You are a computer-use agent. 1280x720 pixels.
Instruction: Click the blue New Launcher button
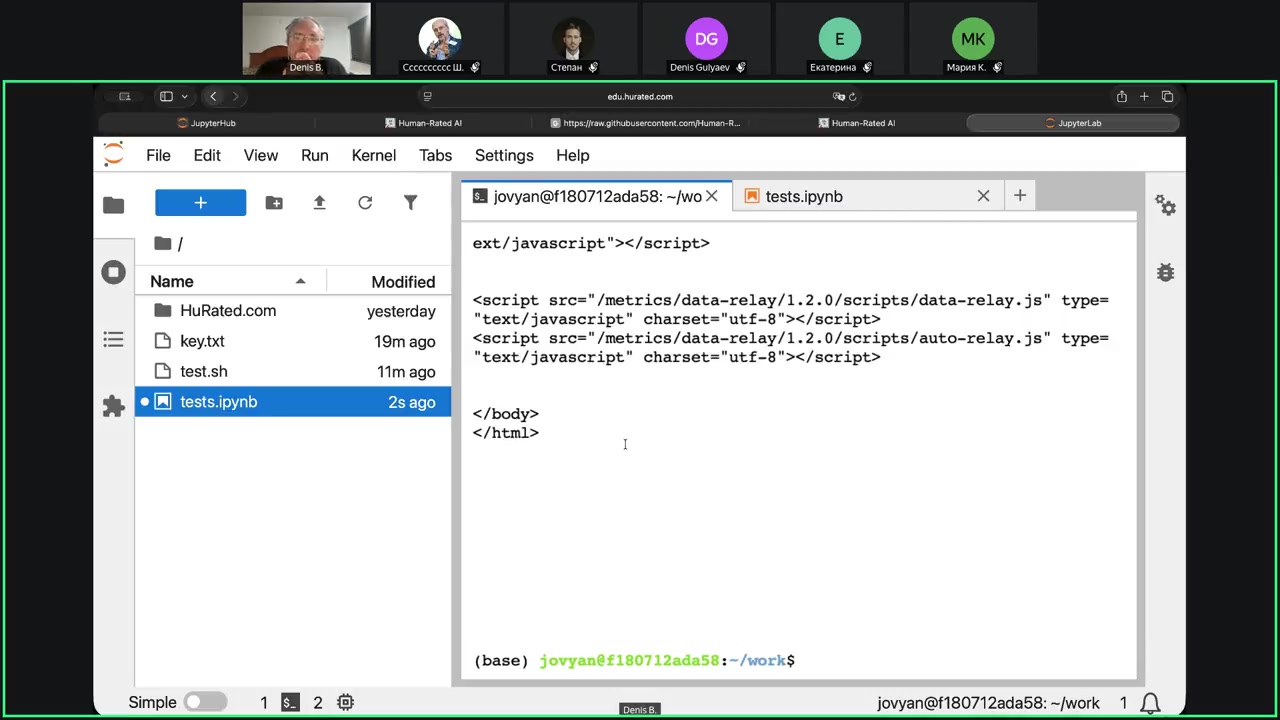pyautogui.click(x=200, y=203)
